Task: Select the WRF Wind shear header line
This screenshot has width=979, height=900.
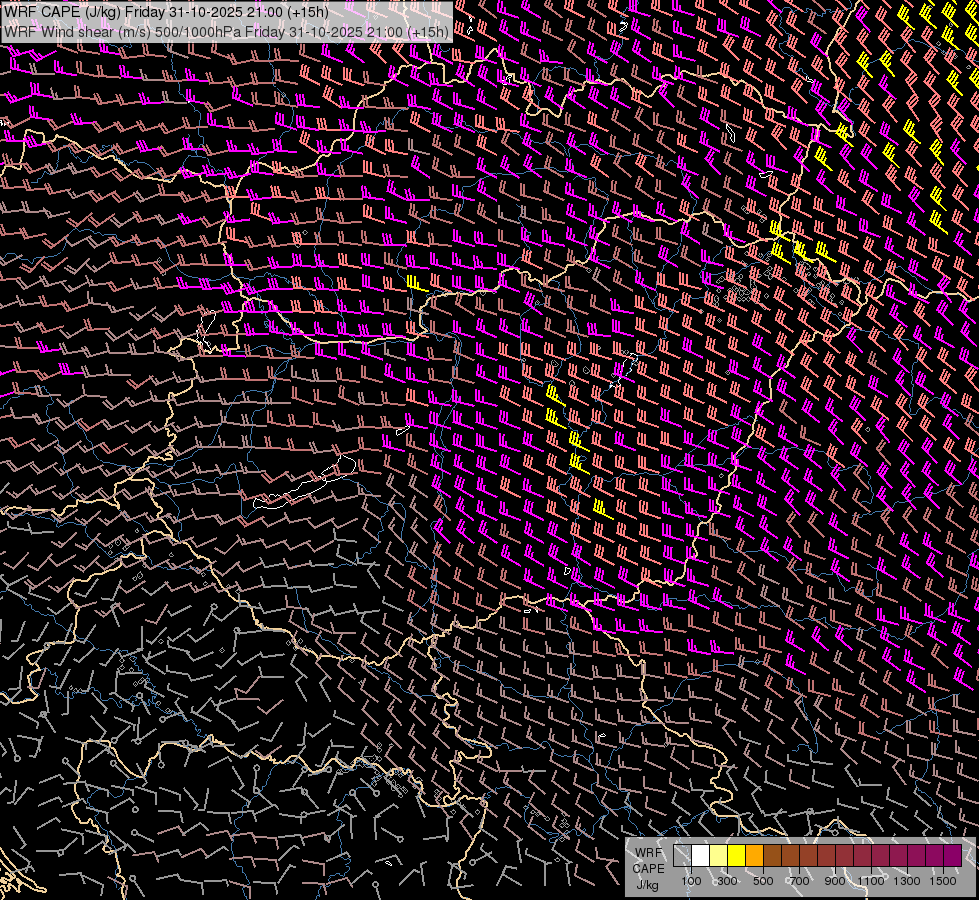Action: (226, 31)
